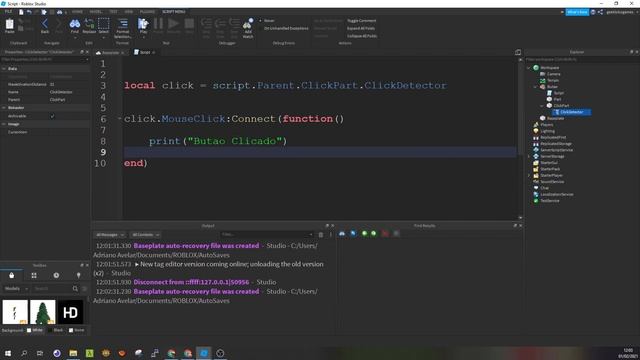Collapse the Workspace tree node
Viewport: 640px width, 360px height.
[529, 68]
